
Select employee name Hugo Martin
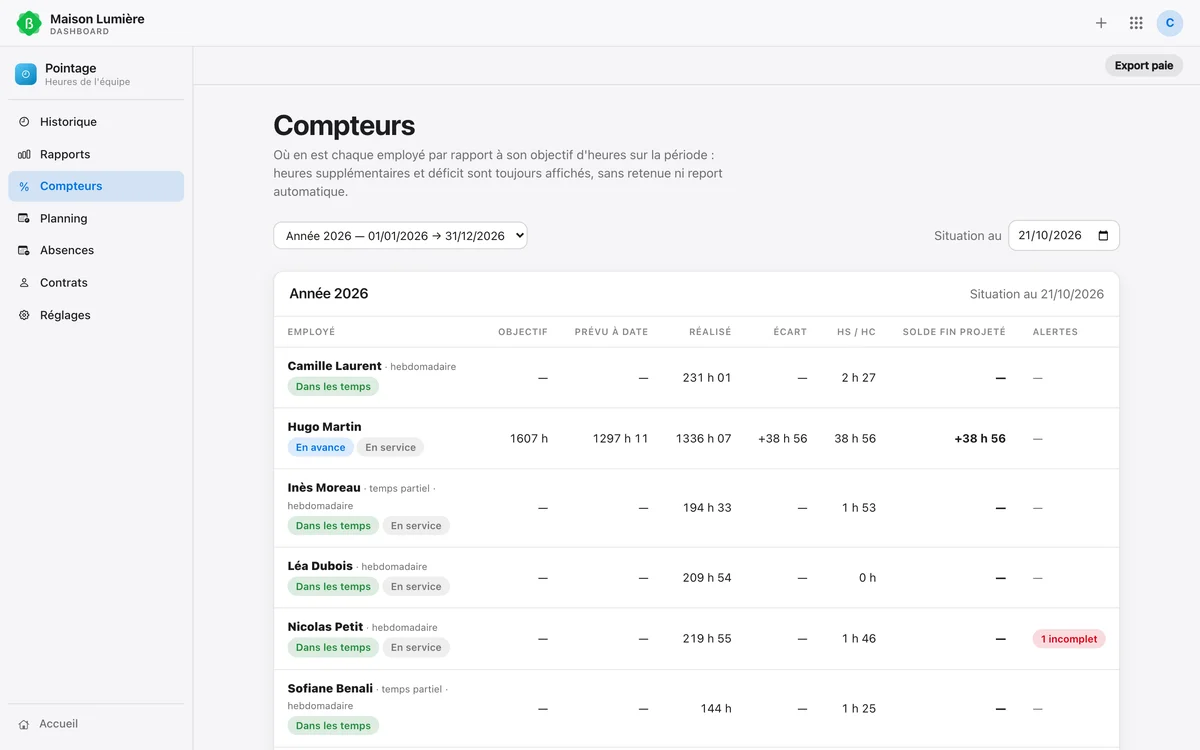point(325,427)
